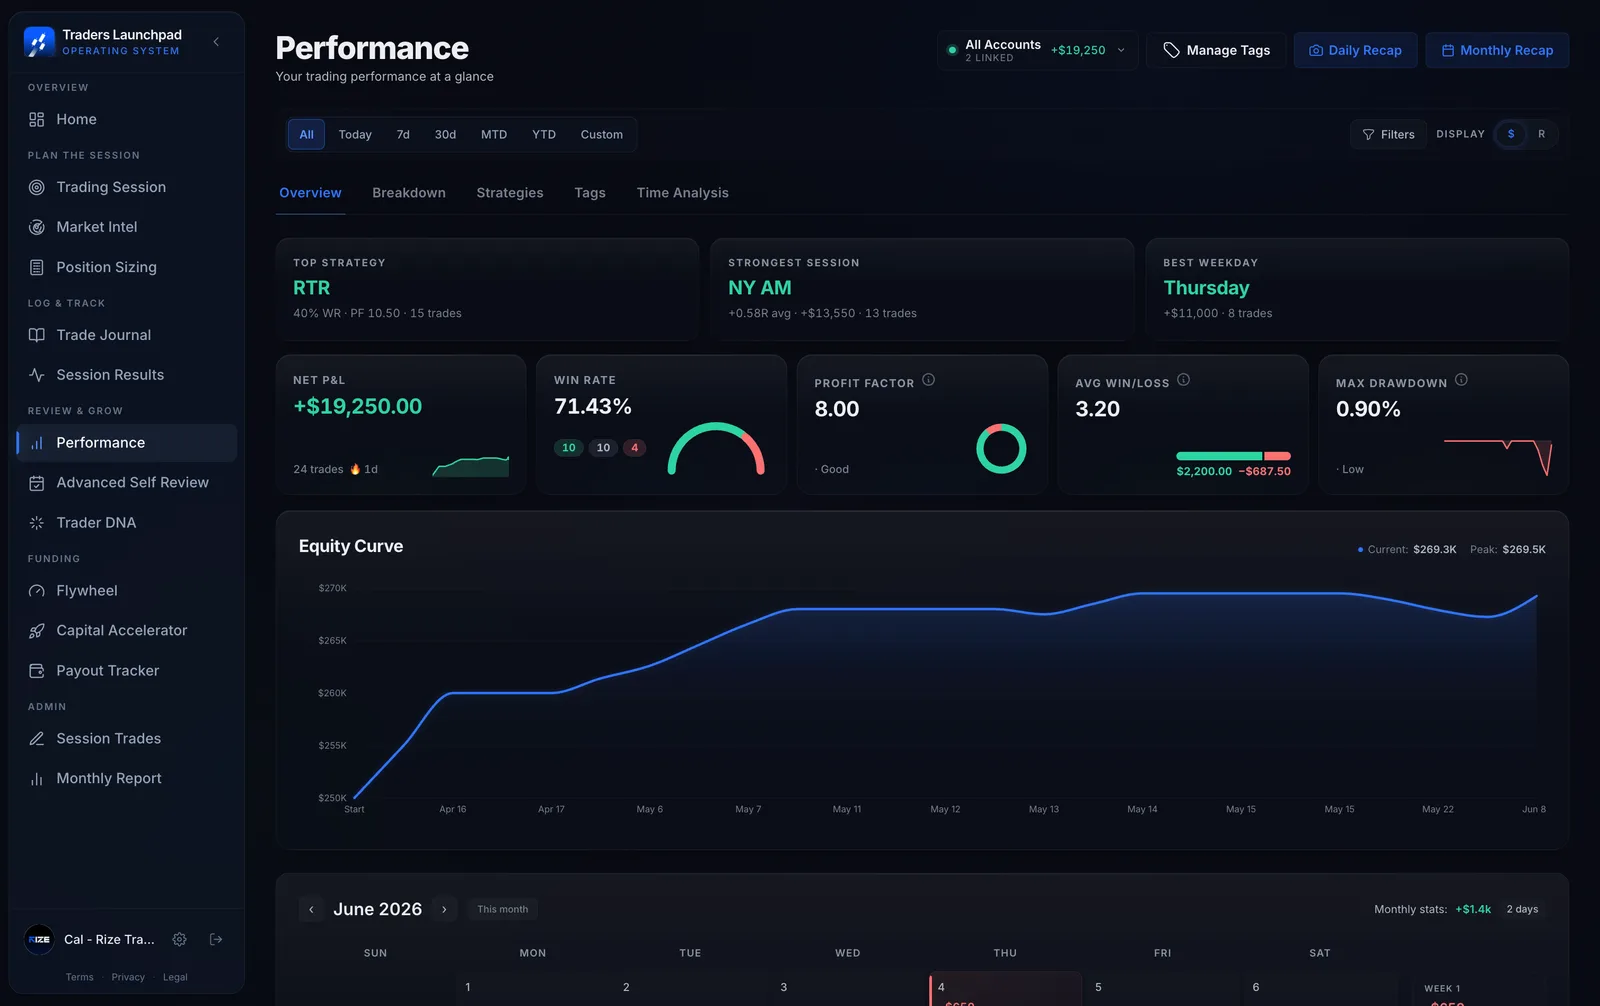Switch display to R mode
The width and height of the screenshot is (1600, 1006).
[1541, 134]
